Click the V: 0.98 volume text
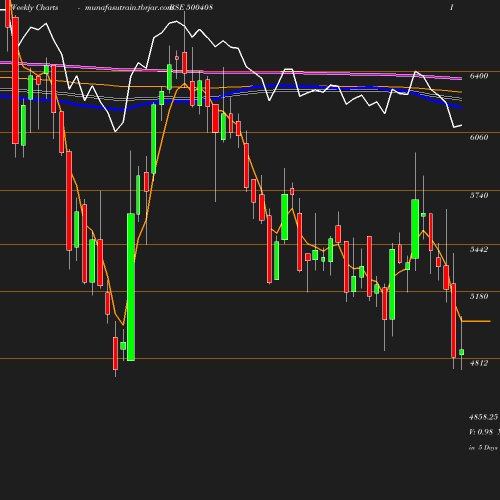 481,432
